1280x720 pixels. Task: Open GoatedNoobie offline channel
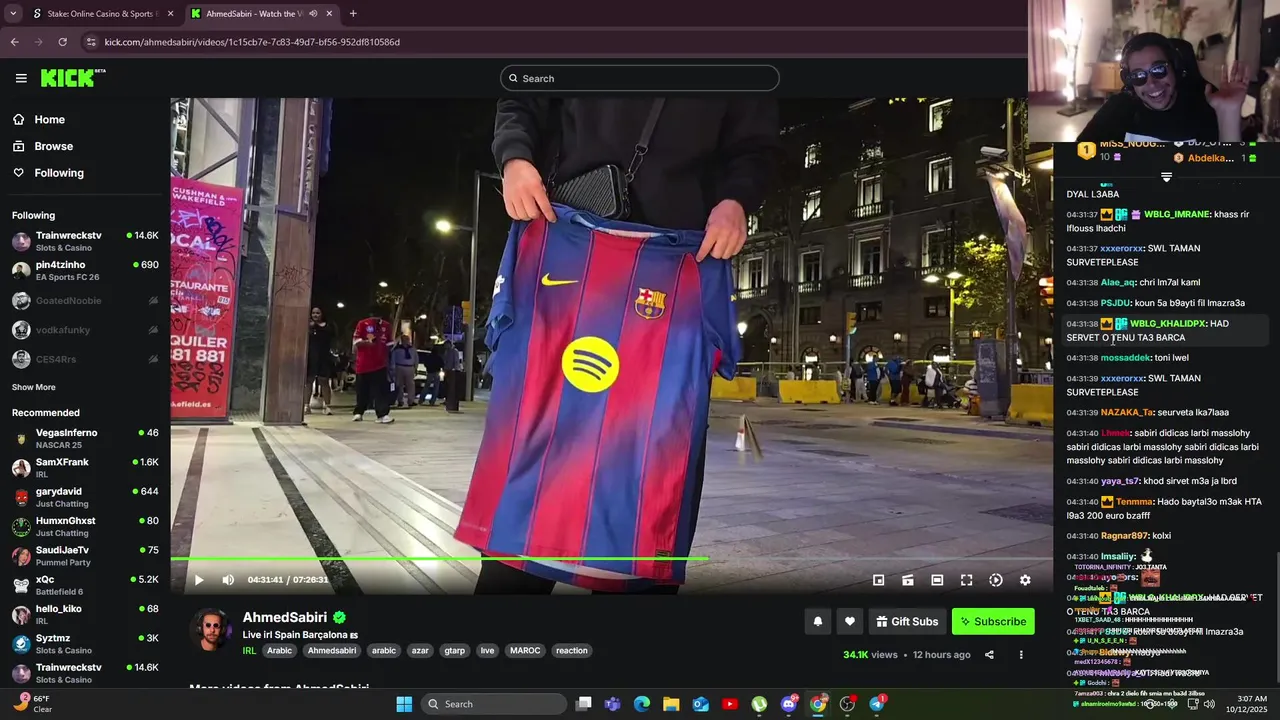coord(85,300)
